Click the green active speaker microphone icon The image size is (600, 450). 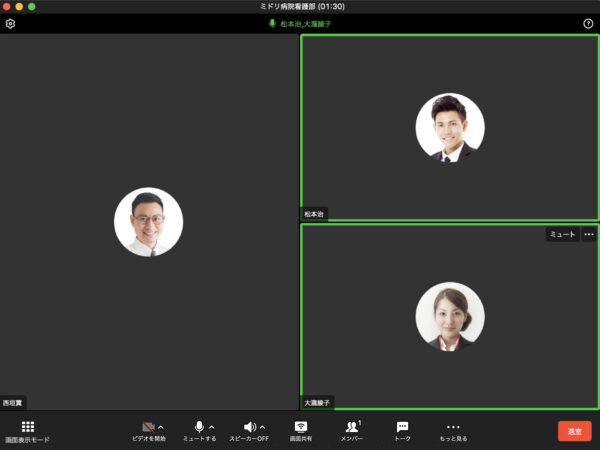(272, 23)
